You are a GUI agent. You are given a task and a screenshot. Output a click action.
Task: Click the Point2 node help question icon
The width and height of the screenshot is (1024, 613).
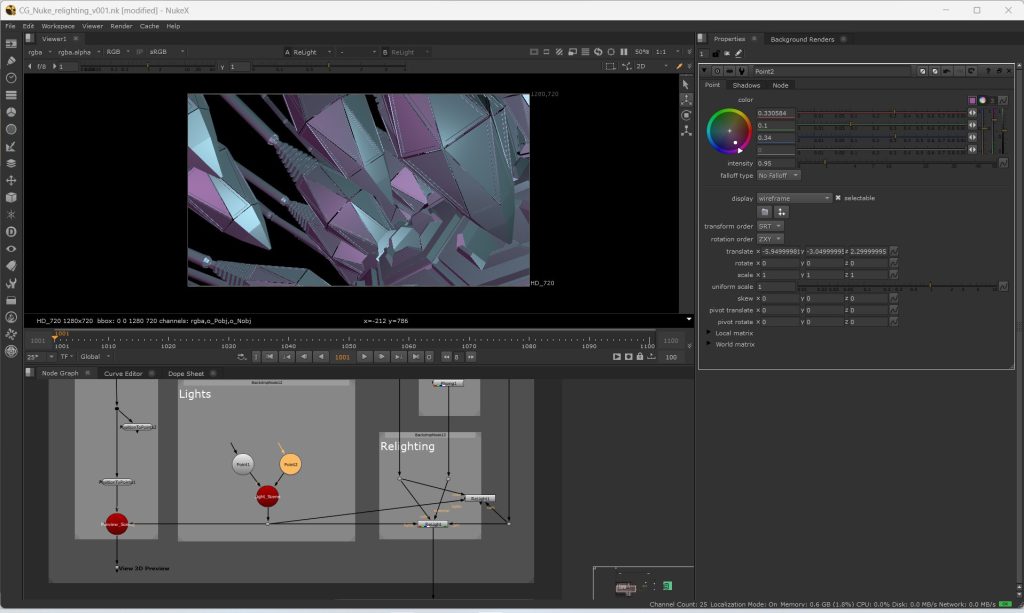[x=989, y=71]
